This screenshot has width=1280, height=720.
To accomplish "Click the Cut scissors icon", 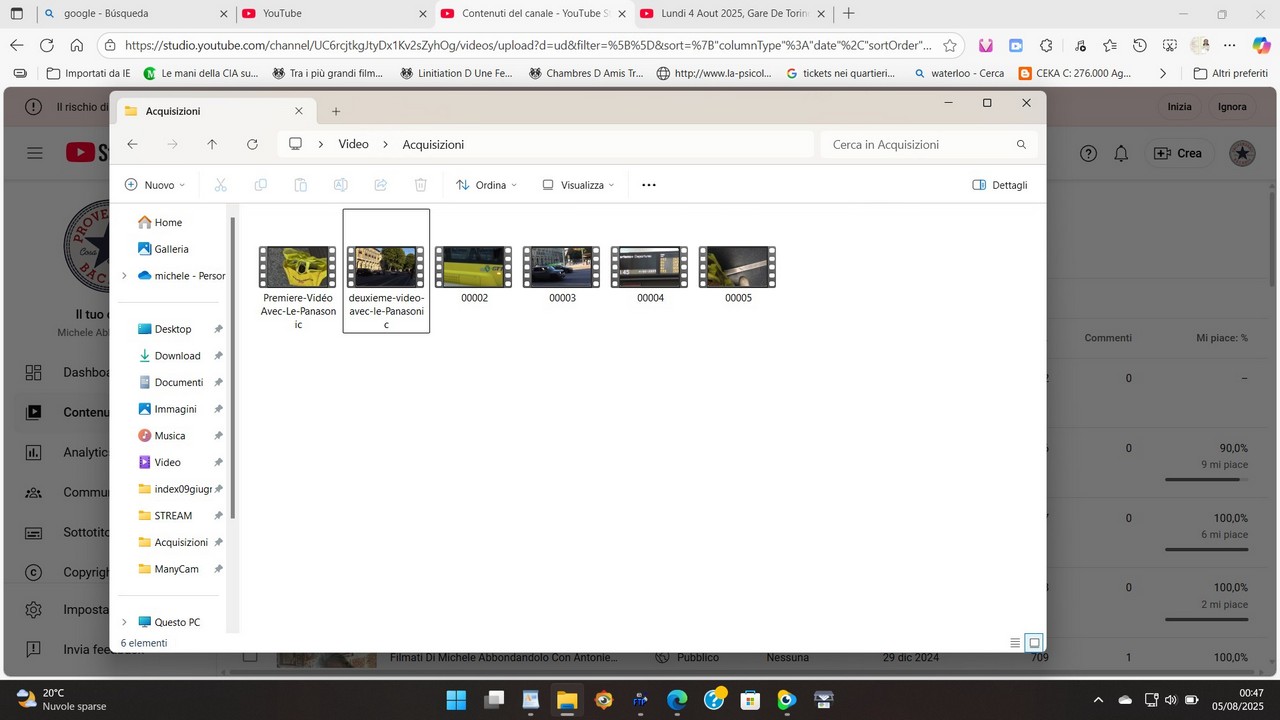I will coord(221,185).
